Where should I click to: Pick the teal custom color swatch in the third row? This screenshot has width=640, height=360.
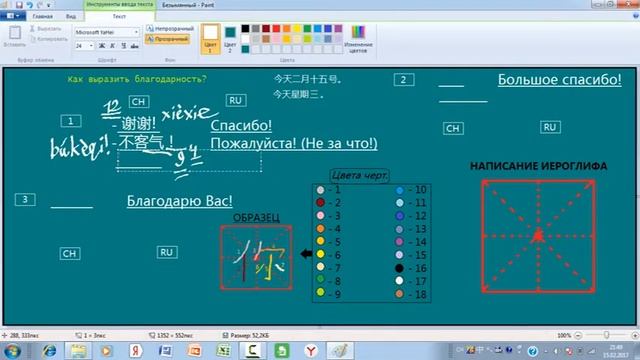coord(245,49)
